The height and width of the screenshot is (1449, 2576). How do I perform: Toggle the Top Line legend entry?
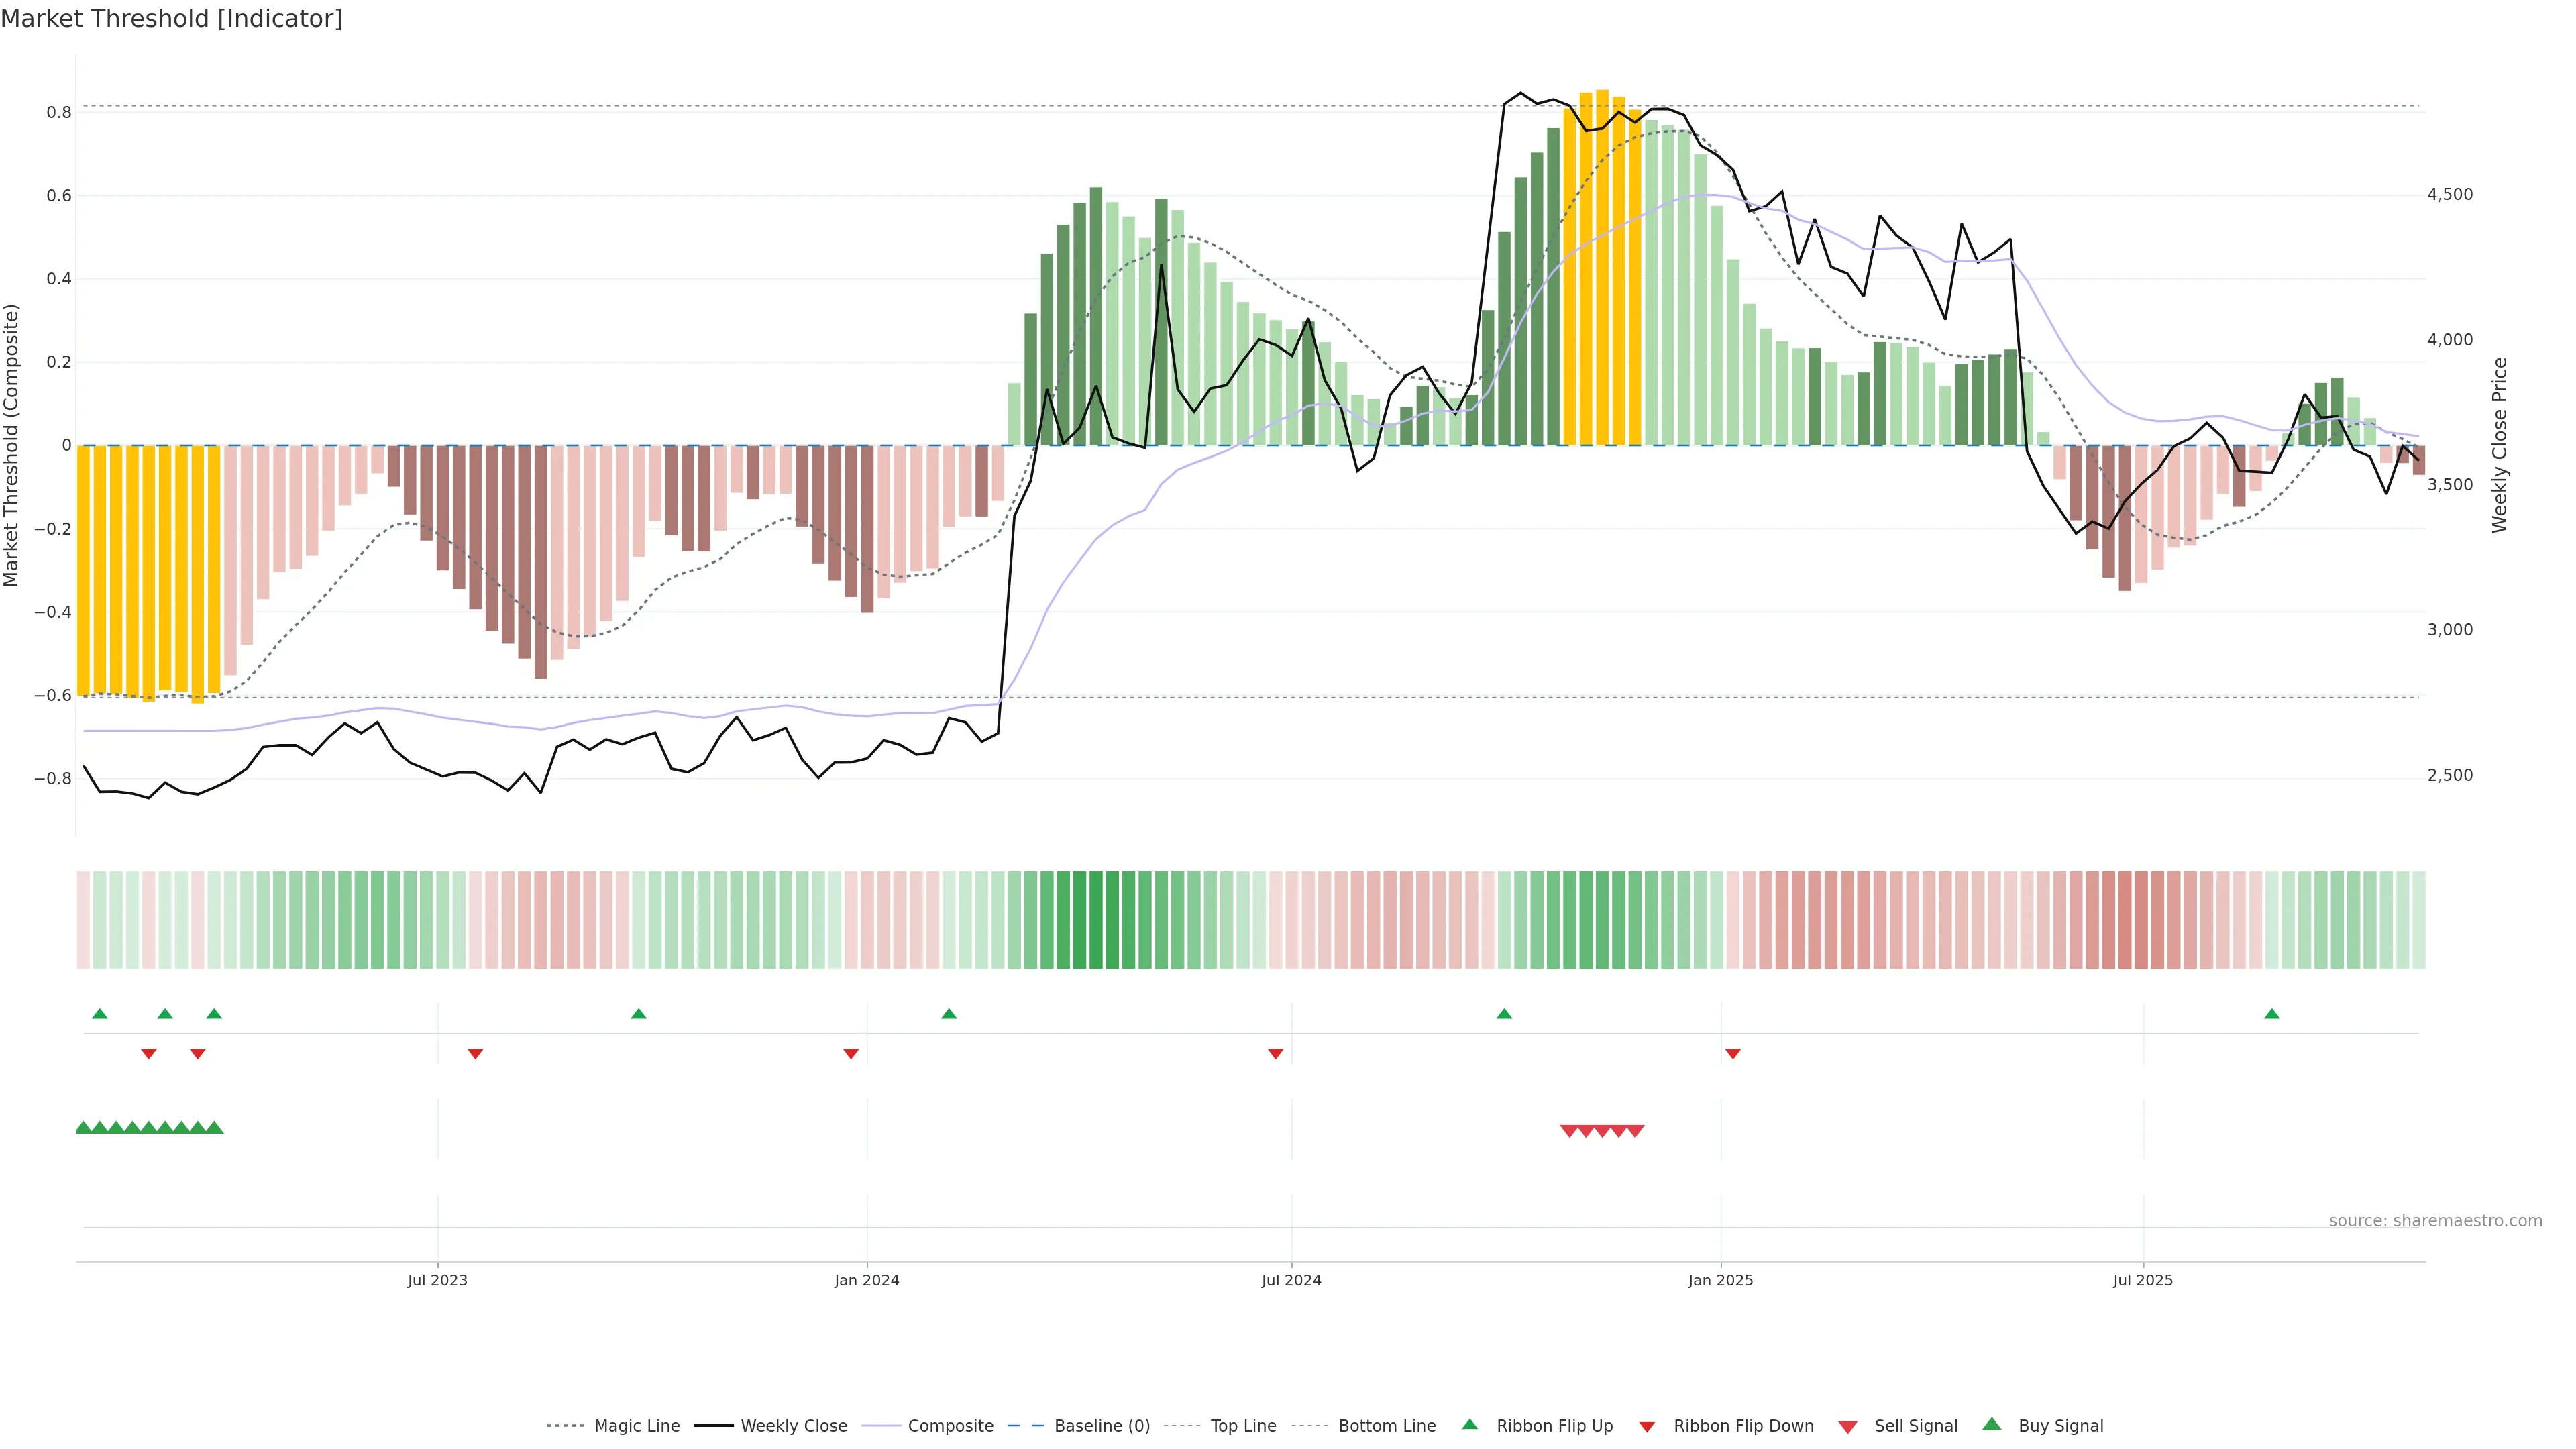point(1243,1426)
